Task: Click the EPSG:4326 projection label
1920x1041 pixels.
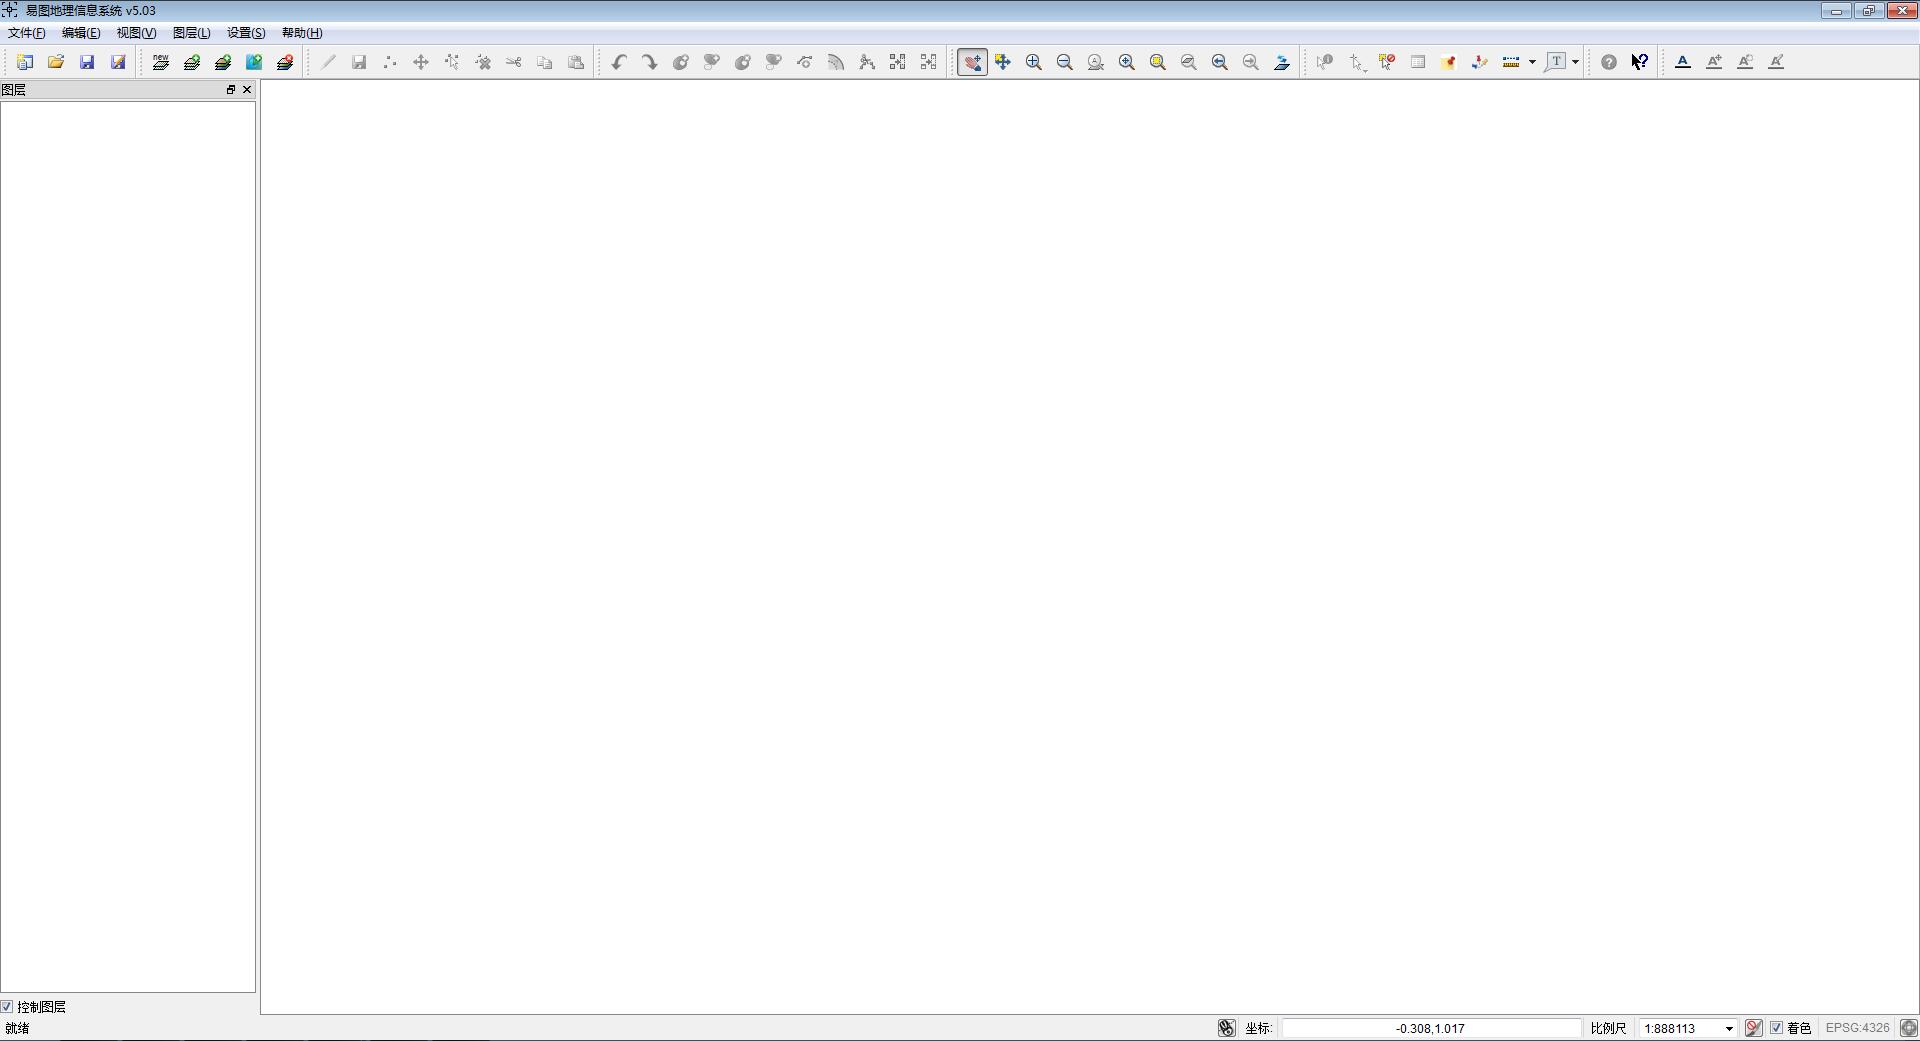Action: 1857,1028
